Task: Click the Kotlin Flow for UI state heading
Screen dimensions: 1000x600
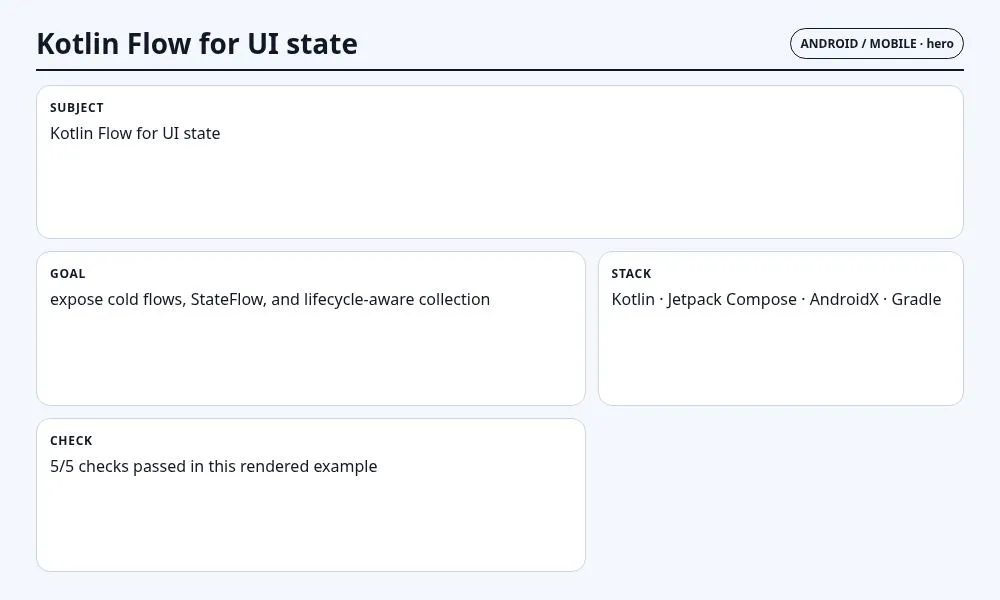Action: pos(197,44)
